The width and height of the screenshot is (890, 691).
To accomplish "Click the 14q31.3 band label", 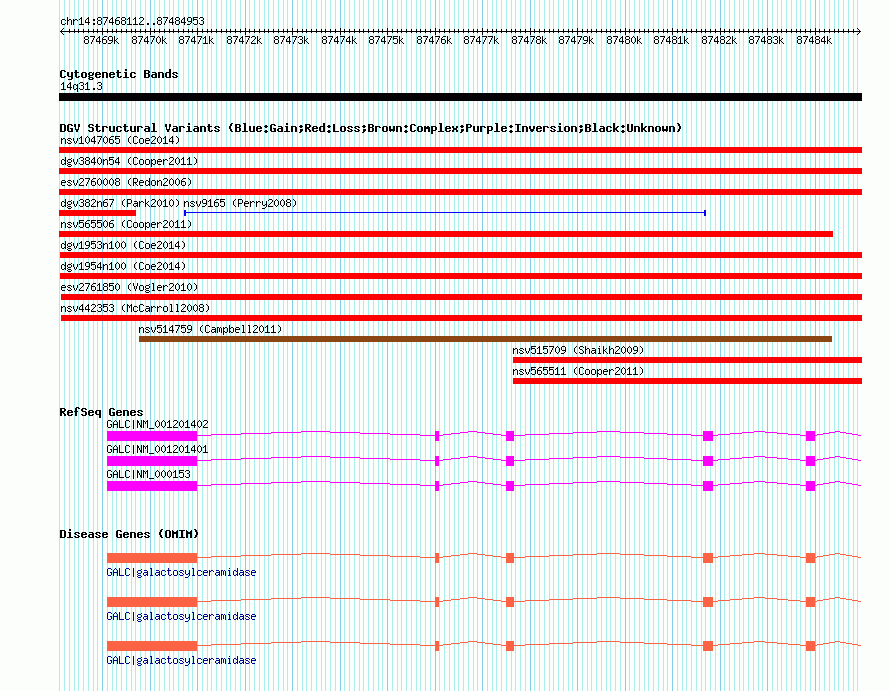I will [x=81, y=86].
